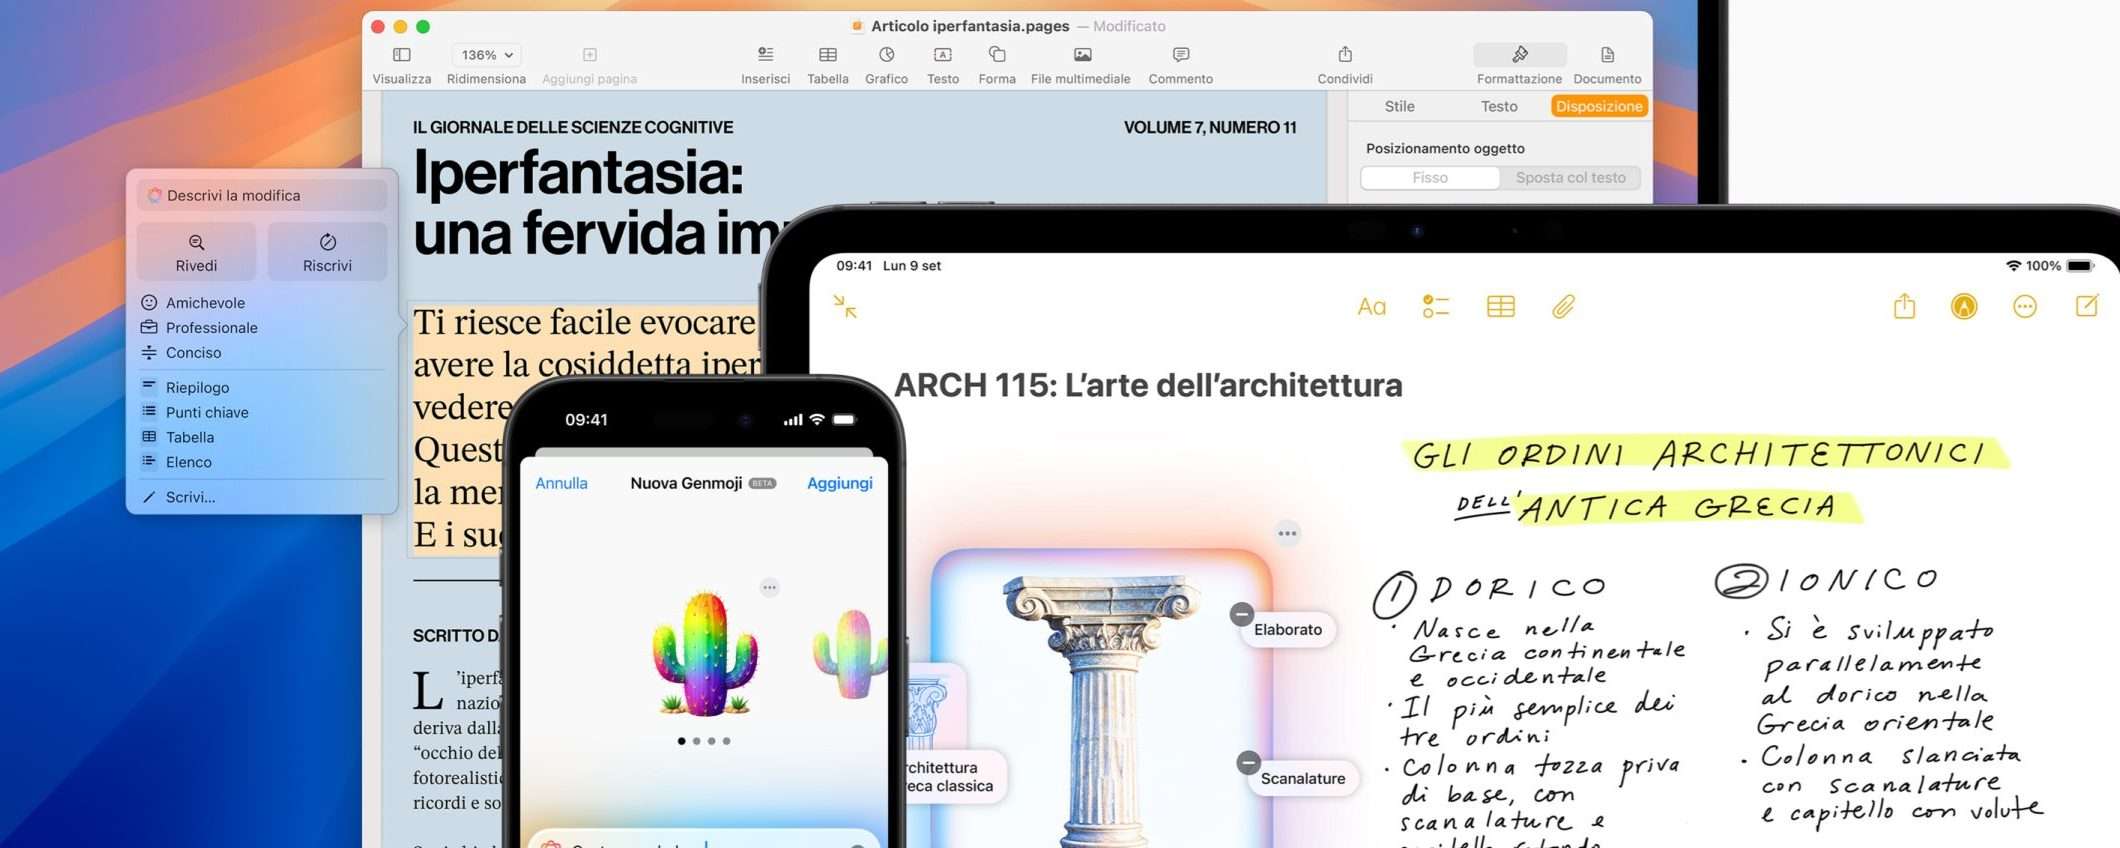Select Sposta col testo positioning option

click(x=1570, y=178)
